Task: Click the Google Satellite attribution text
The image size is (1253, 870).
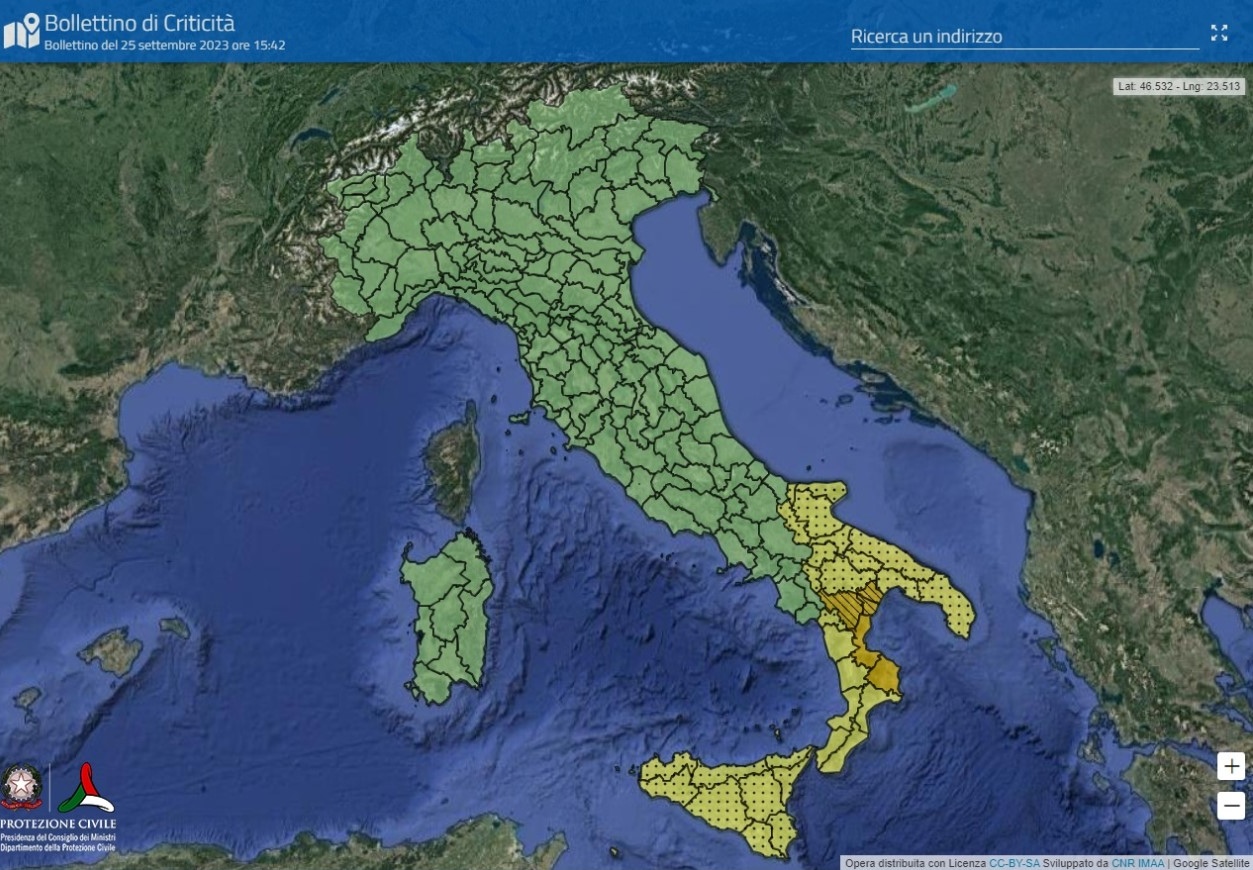Action: tap(1212, 862)
